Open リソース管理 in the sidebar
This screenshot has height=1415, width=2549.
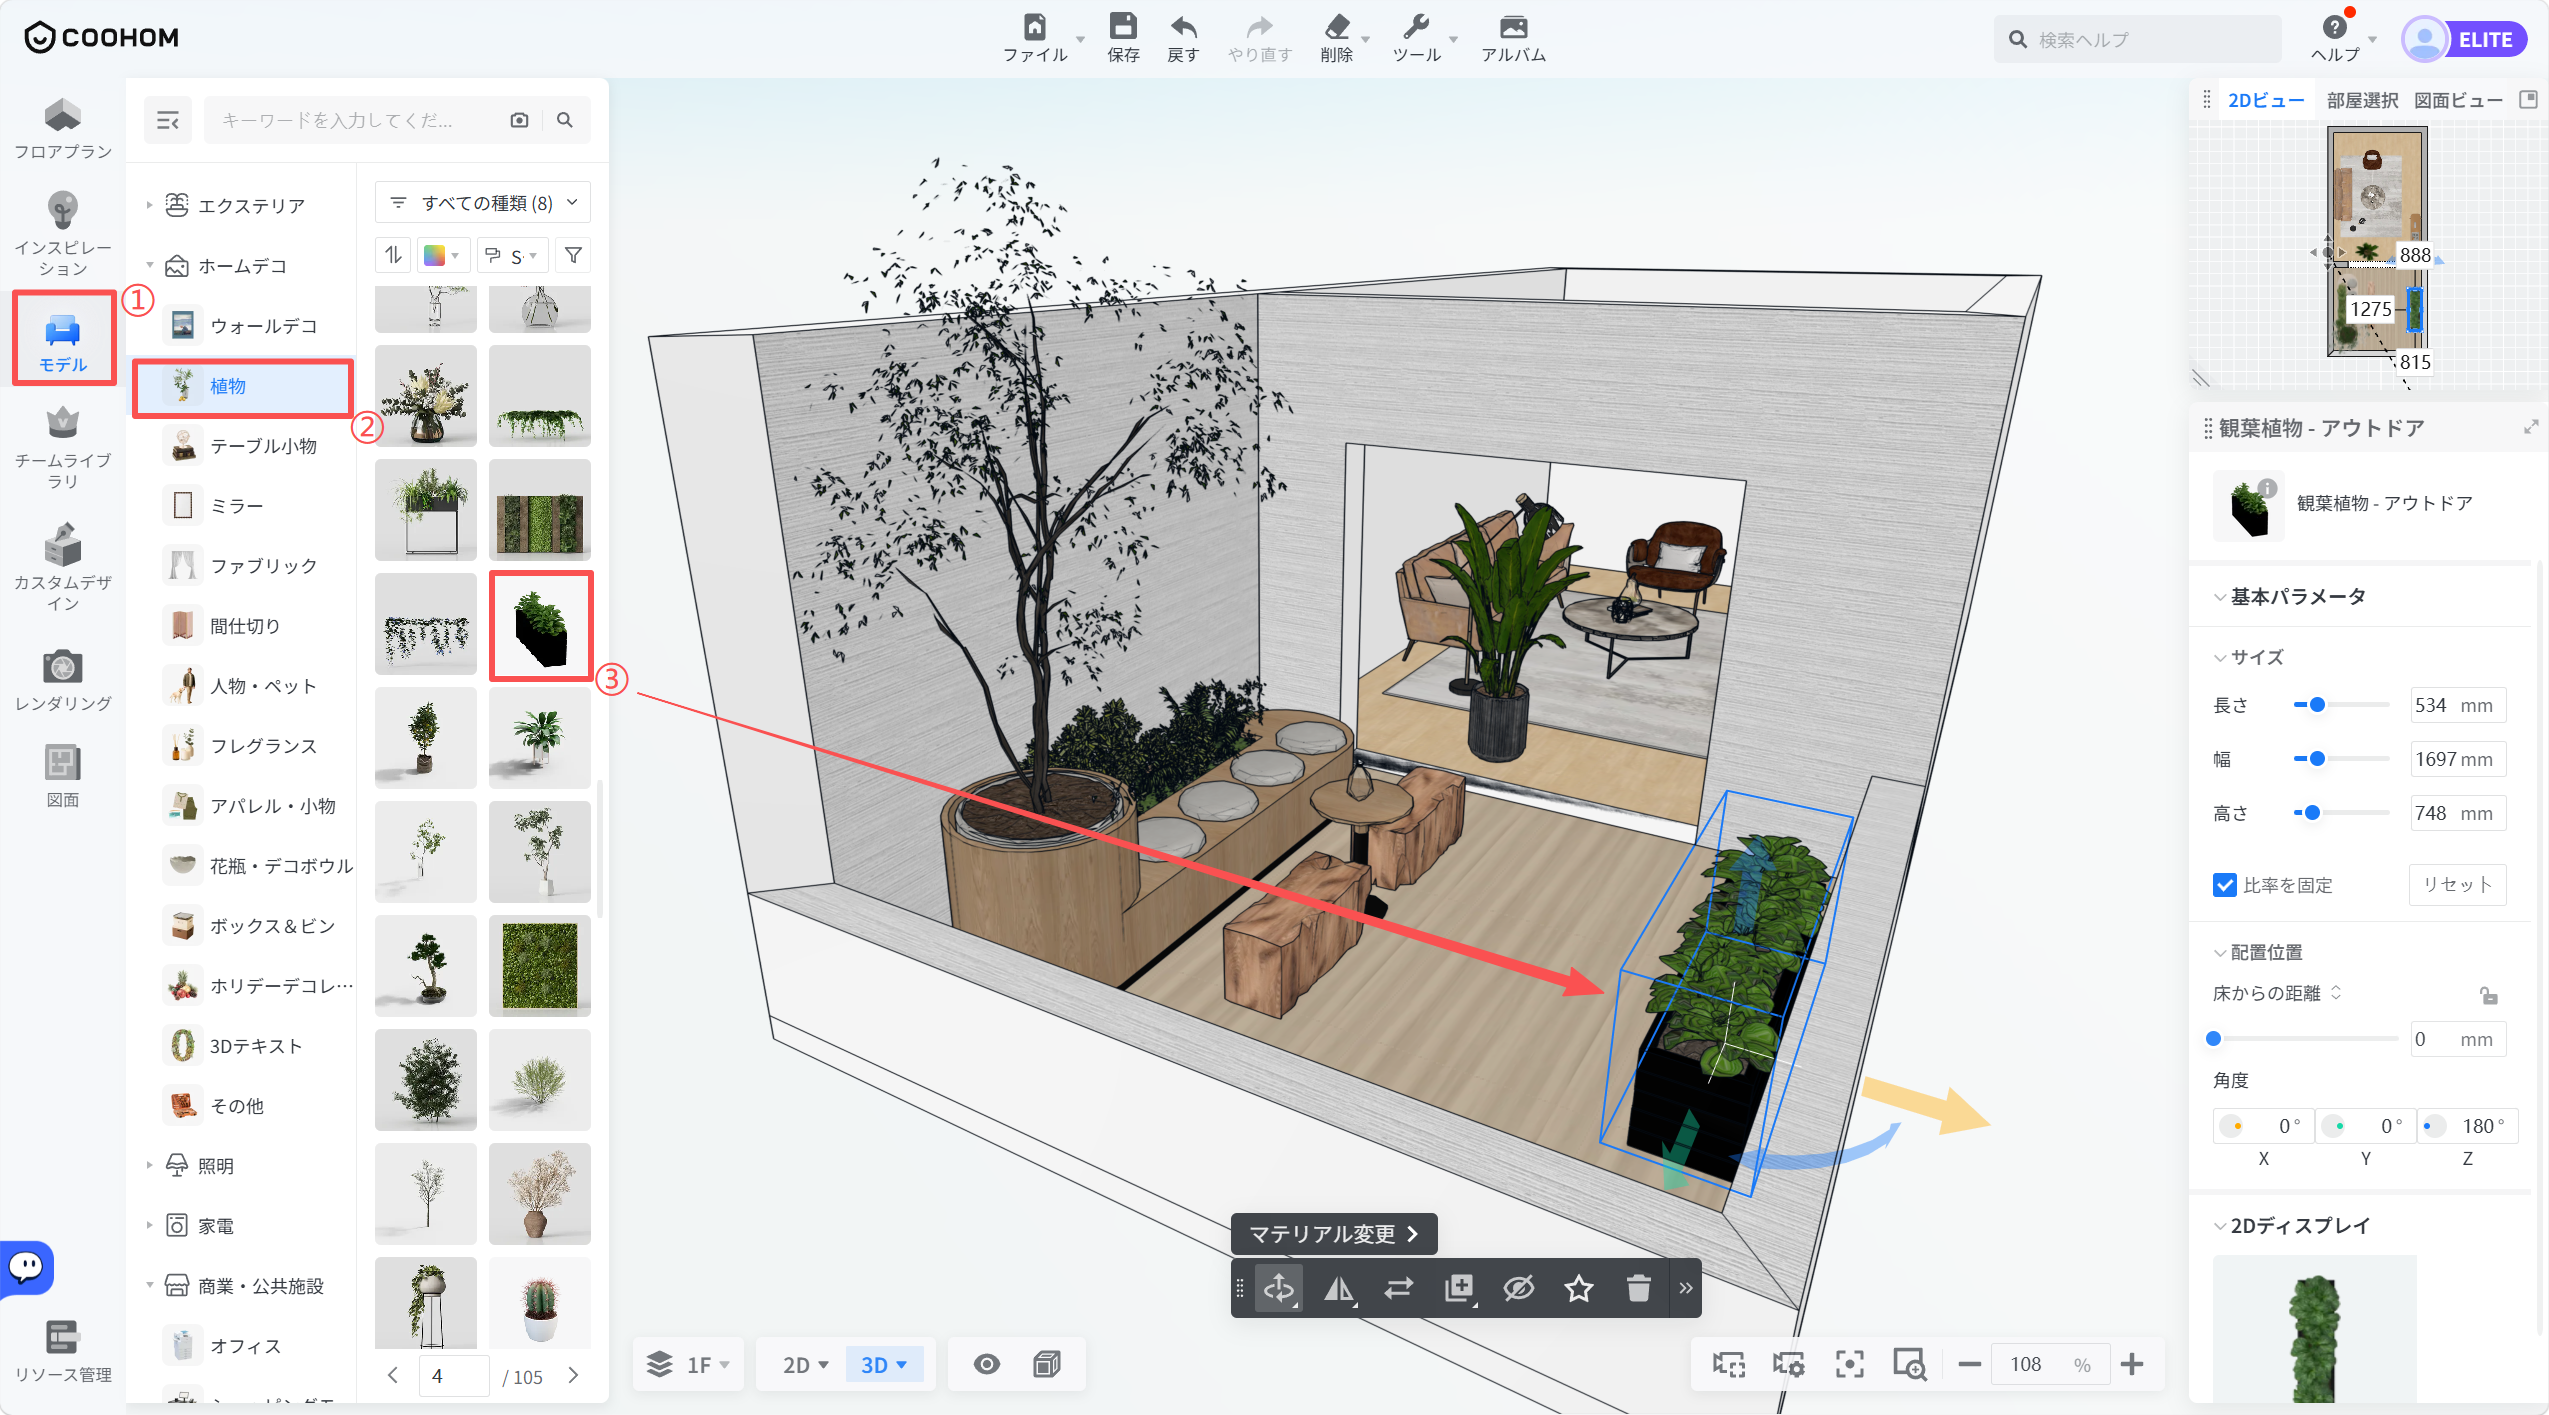(x=63, y=1351)
